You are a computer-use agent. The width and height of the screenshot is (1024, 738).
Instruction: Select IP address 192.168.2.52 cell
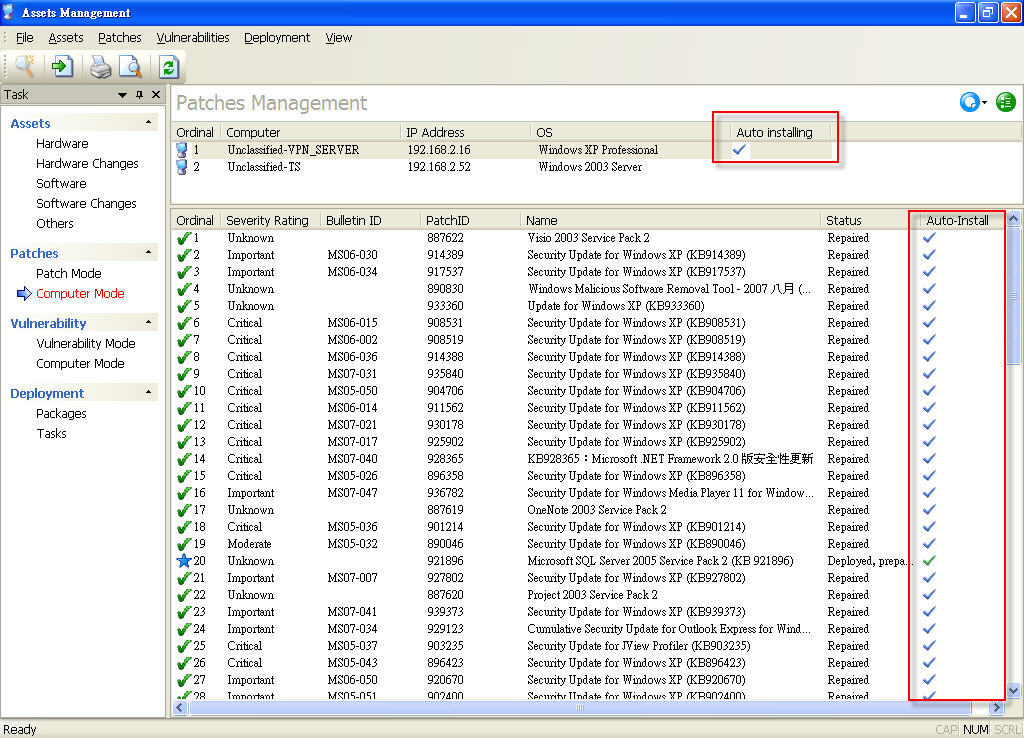439,167
